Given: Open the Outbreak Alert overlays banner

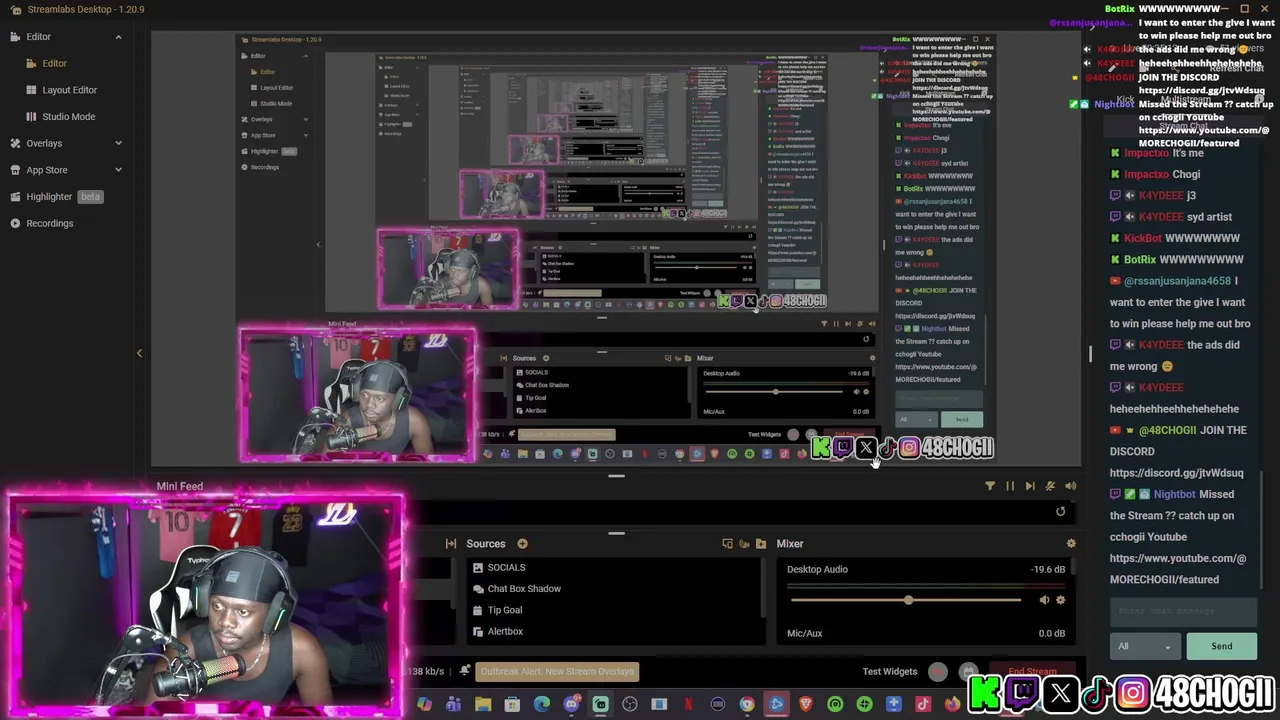Looking at the screenshot, I should click(557, 671).
